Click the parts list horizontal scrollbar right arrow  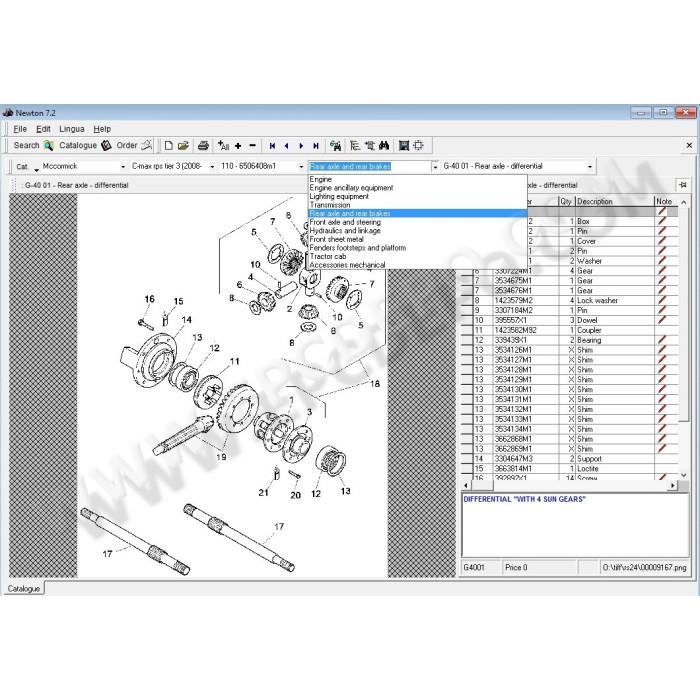coord(673,485)
